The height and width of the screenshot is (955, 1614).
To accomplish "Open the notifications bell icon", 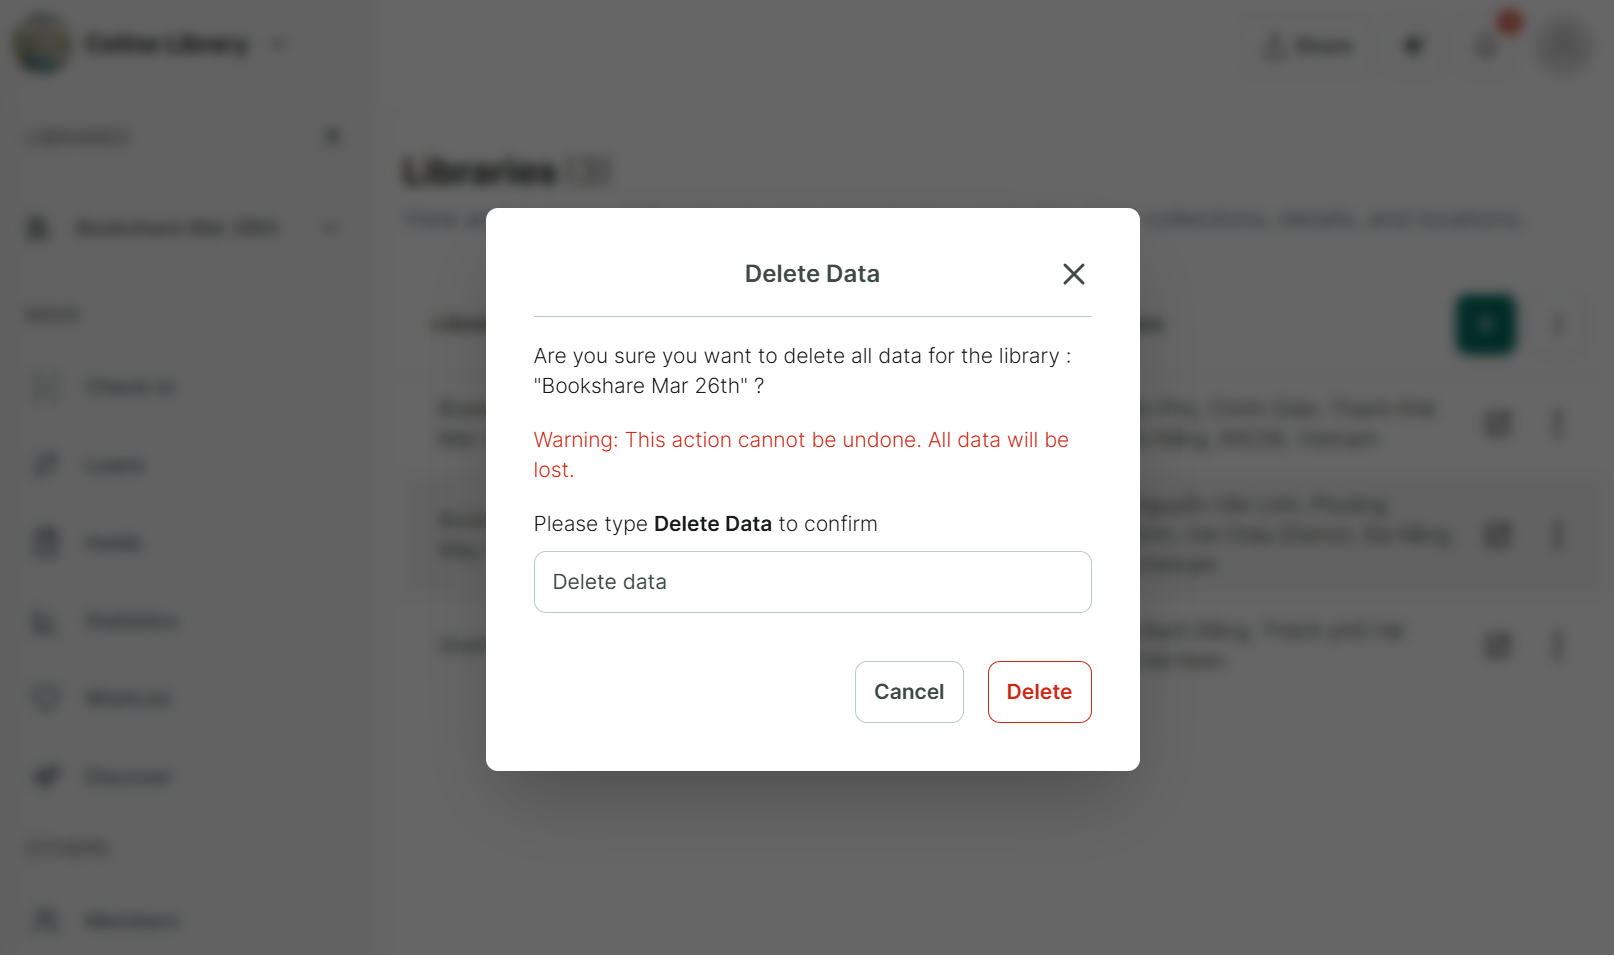I will 1487,46.
